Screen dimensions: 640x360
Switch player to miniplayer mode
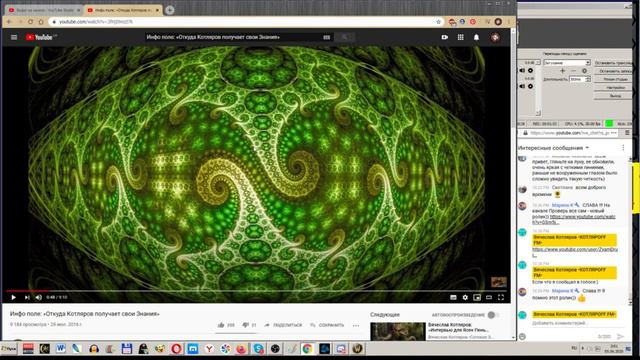pos(477,298)
